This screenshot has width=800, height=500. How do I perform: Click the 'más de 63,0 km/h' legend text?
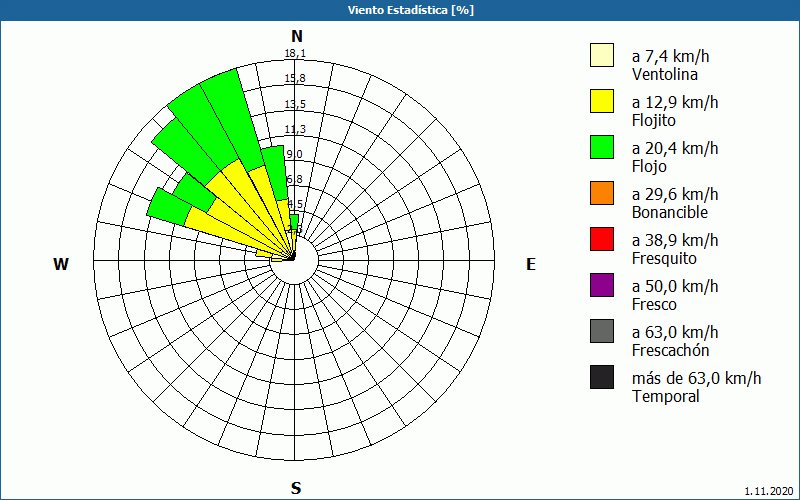click(x=696, y=378)
